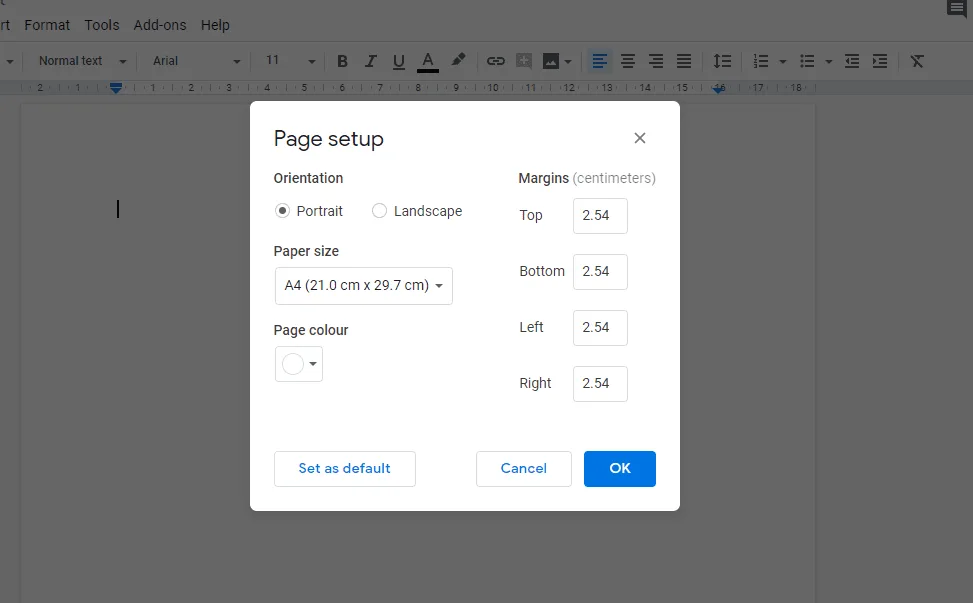
Task: Toggle bold formatting in toolbar
Action: (342, 61)
